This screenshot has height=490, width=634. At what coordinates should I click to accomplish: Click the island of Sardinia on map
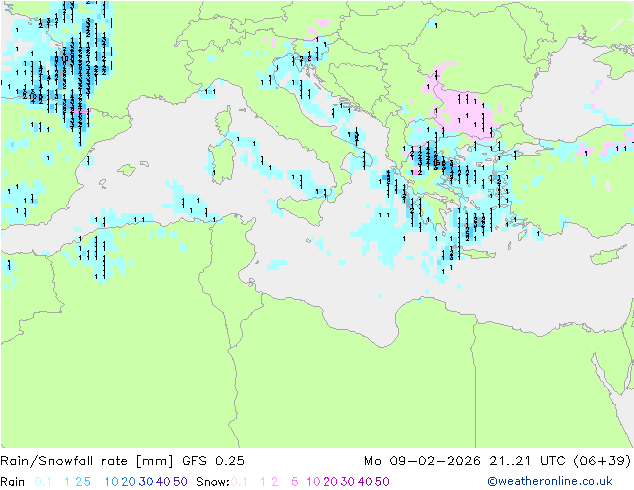(x=222, y=161)
